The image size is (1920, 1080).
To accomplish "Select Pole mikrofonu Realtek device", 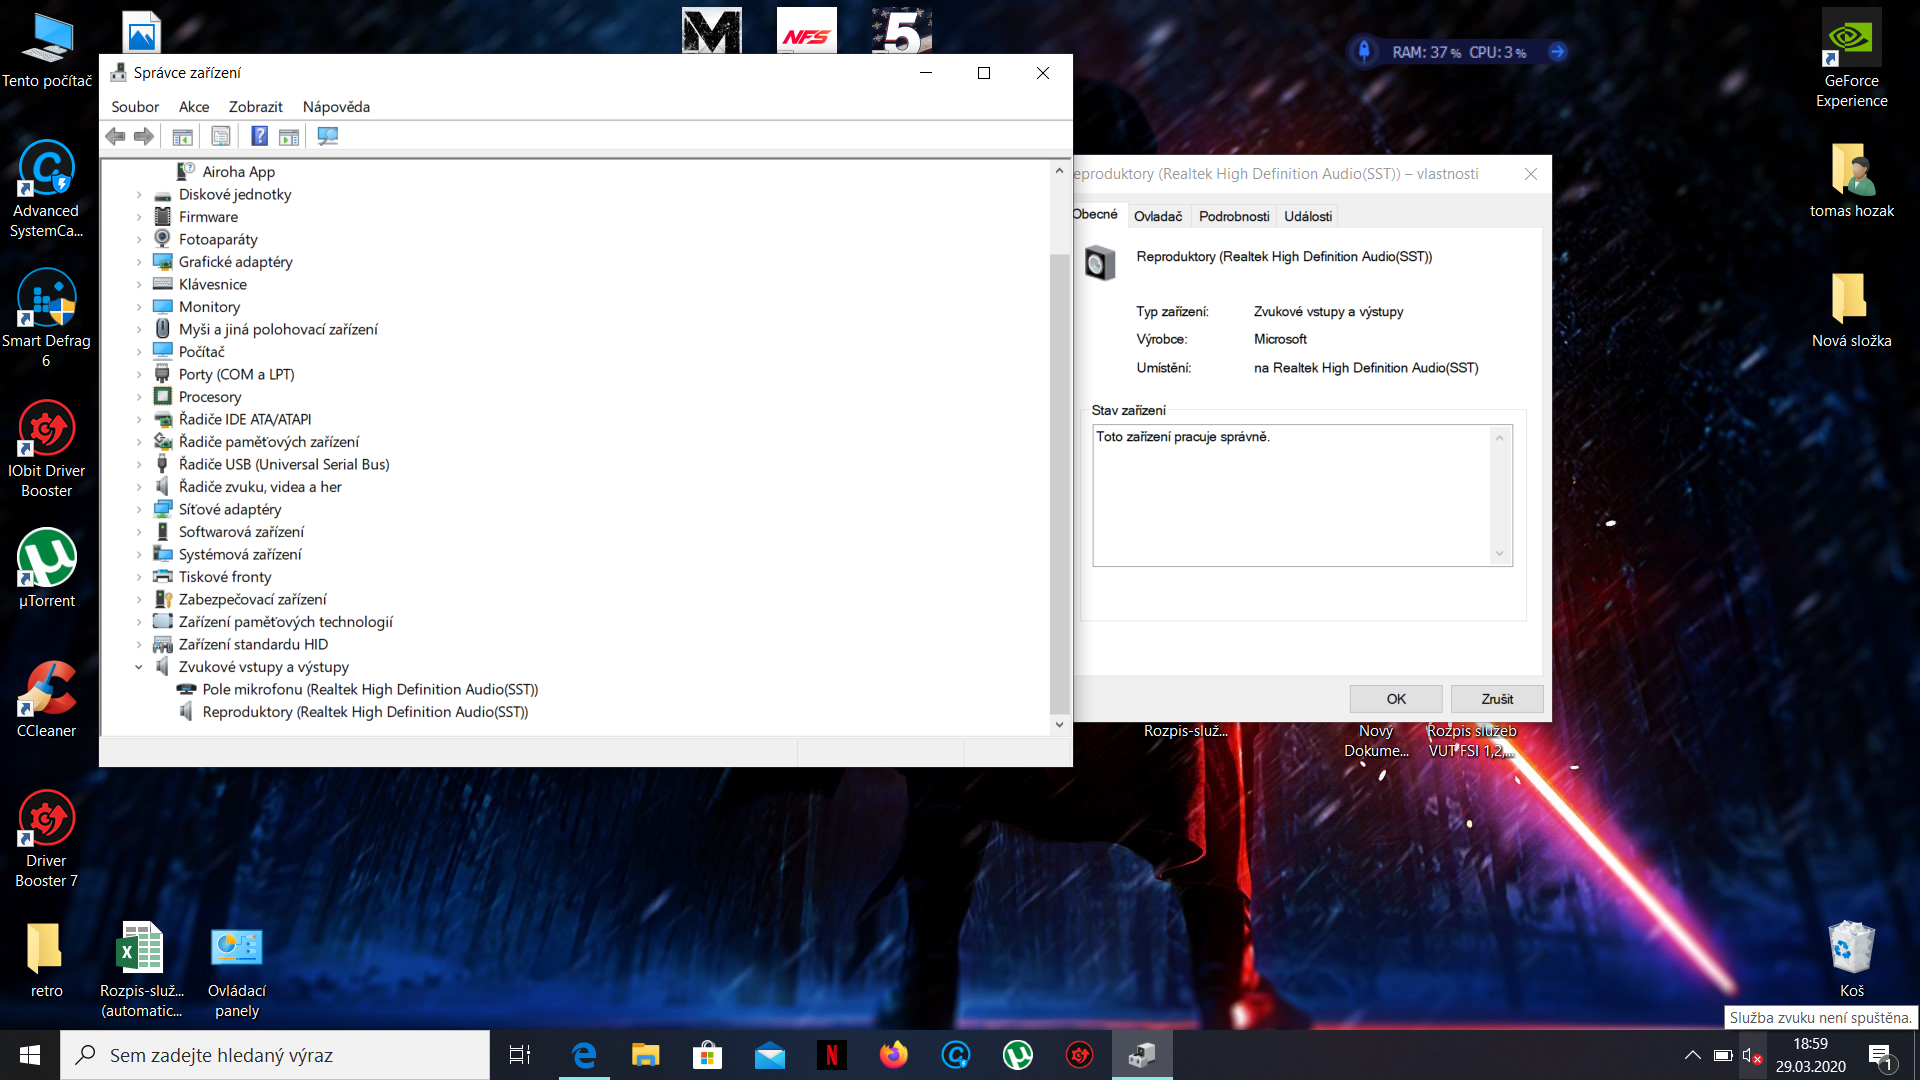I will pyautogui.click(x=370, y=690).
